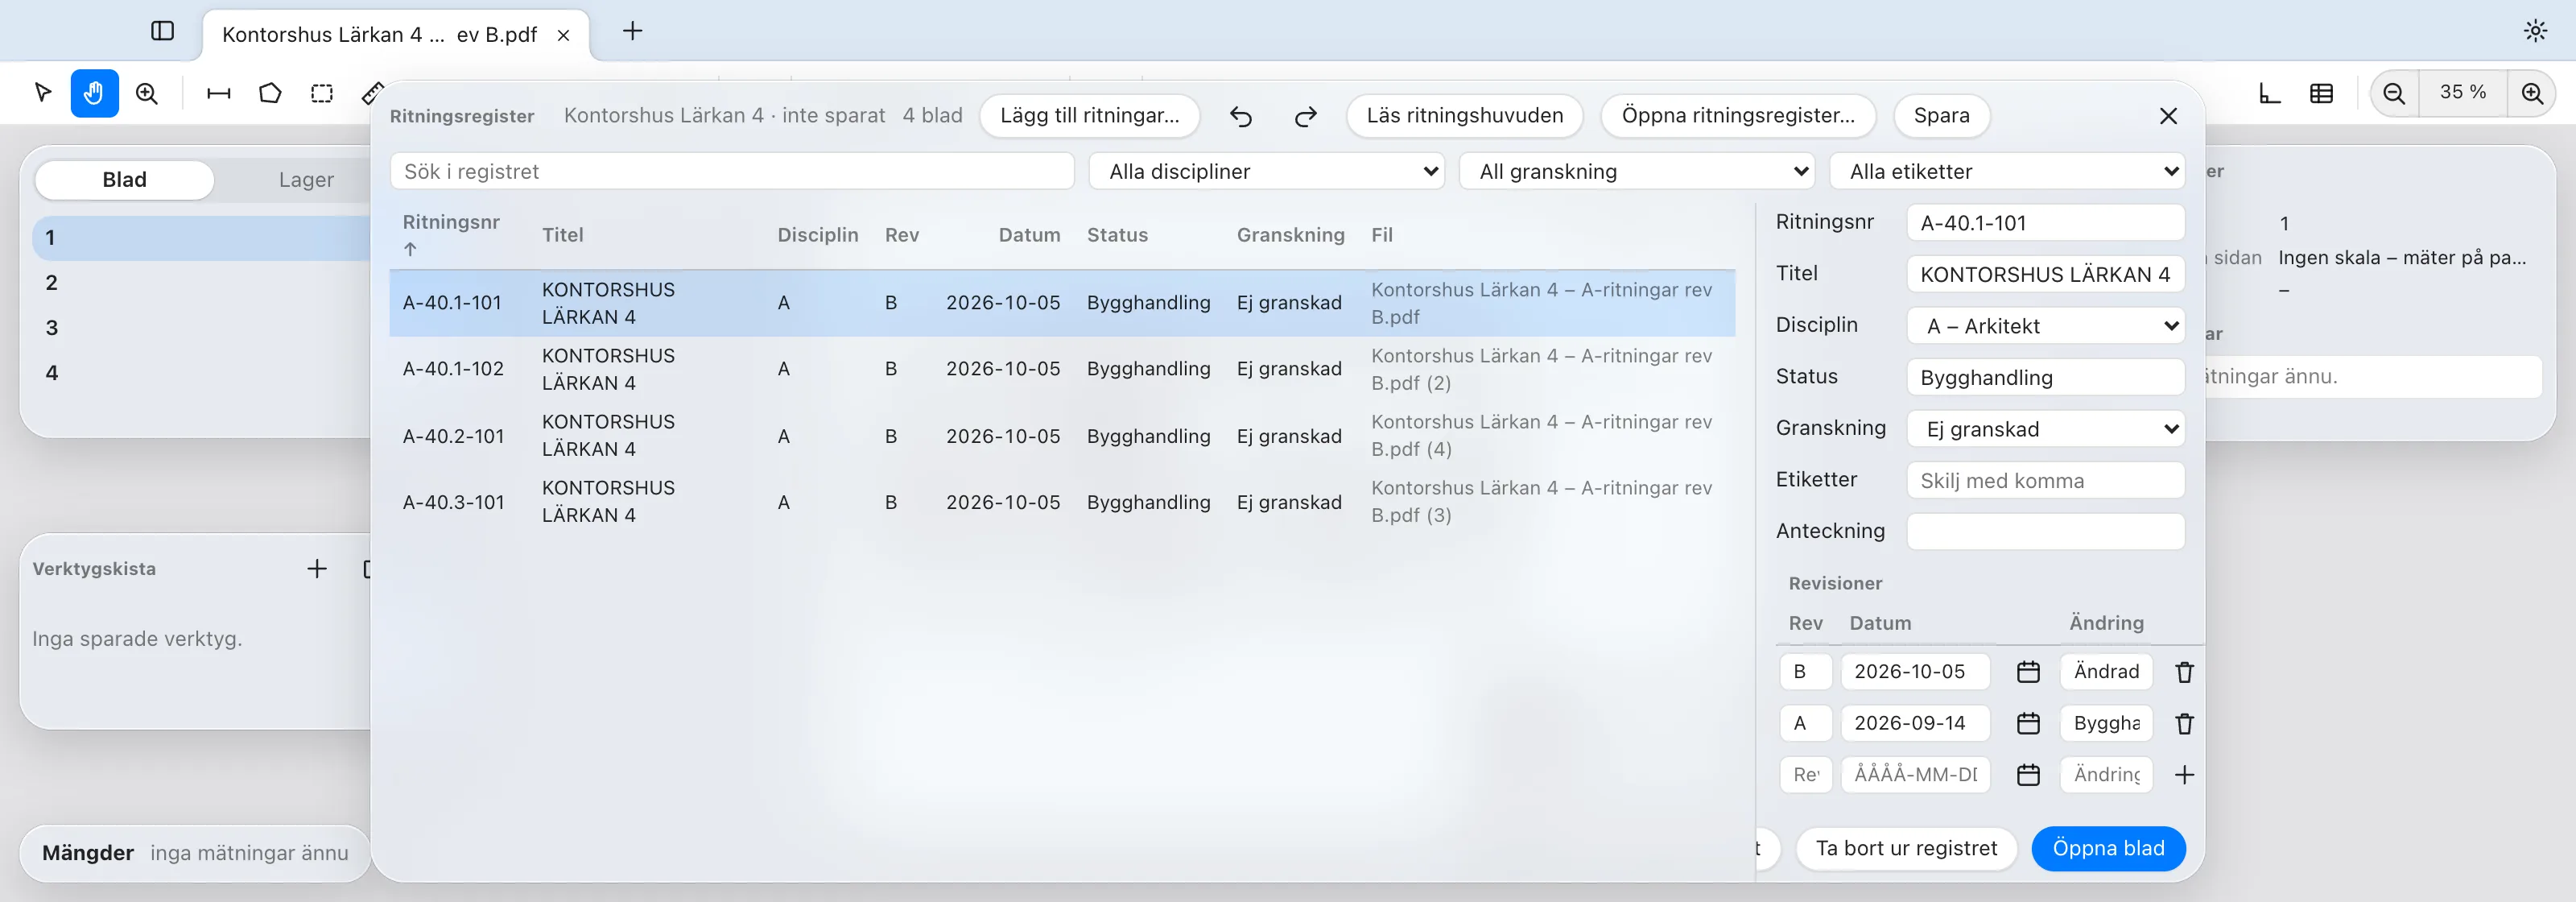Click the scale calibration angle icon
2576x902 pixels.
(x=2270, y=93)
